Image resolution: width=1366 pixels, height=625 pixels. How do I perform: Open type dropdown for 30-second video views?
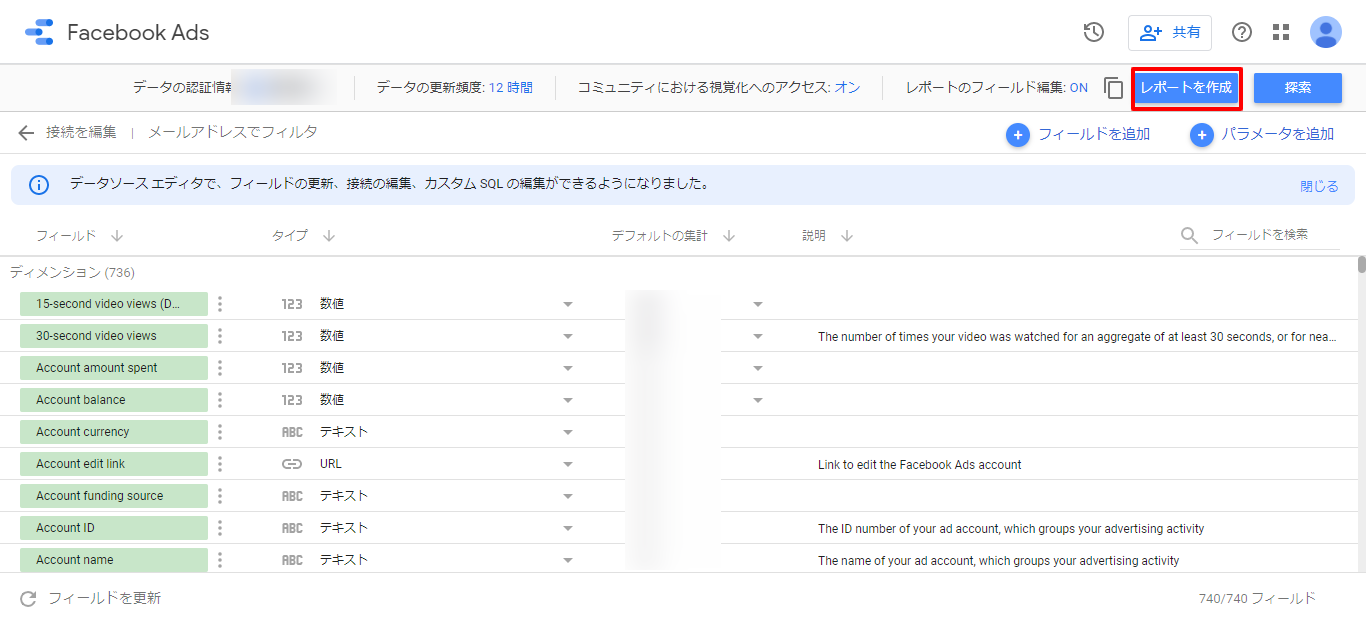[568, 336]
